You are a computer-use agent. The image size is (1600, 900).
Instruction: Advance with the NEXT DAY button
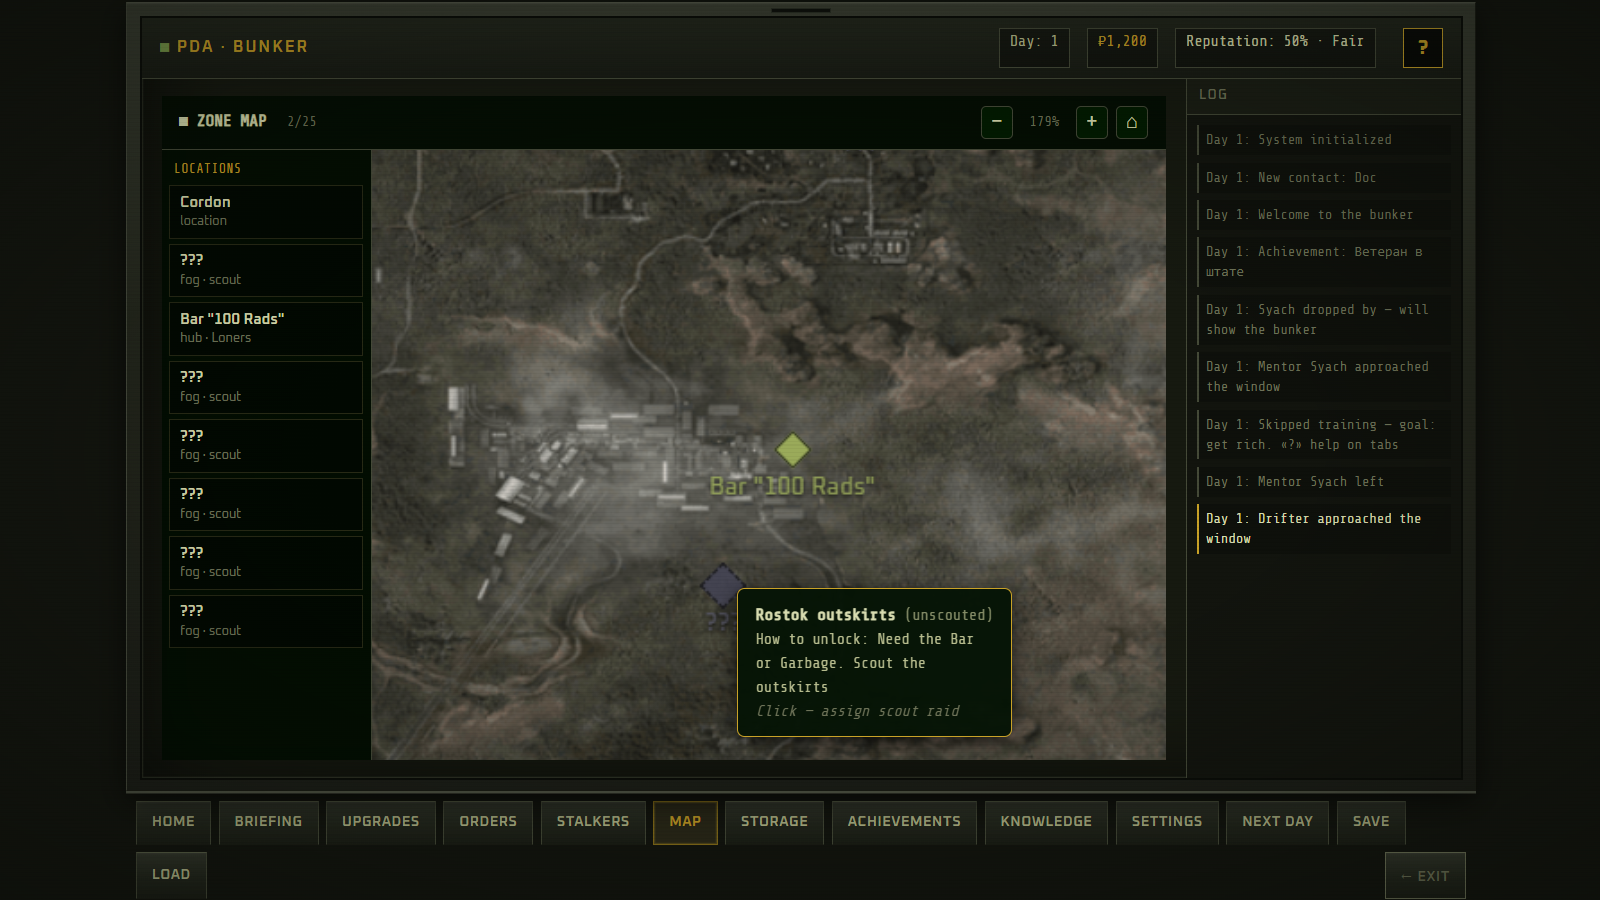(x=1277, y=822)
